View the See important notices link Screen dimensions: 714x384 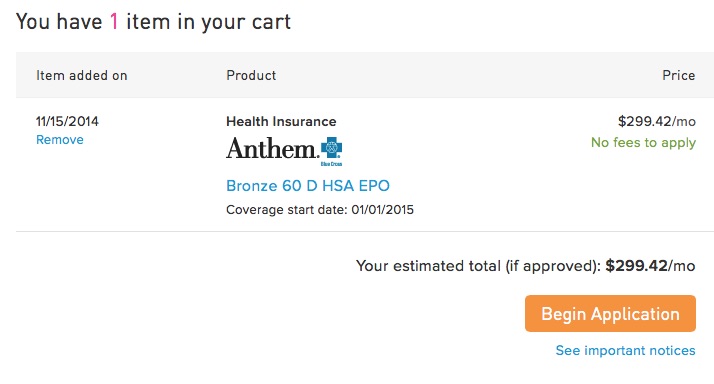coord(625,350)
